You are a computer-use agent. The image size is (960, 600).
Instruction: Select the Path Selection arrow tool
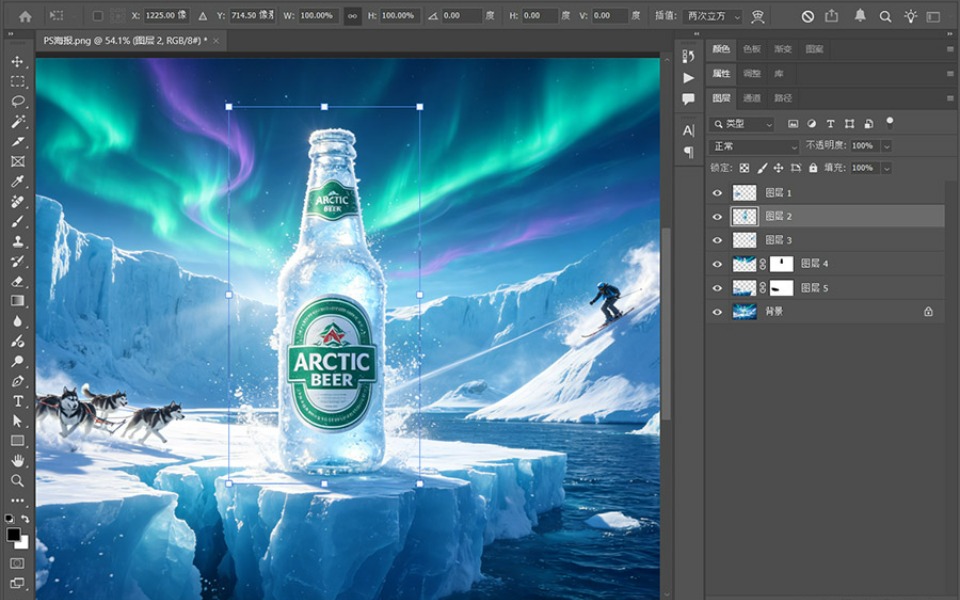coord(17,421)
